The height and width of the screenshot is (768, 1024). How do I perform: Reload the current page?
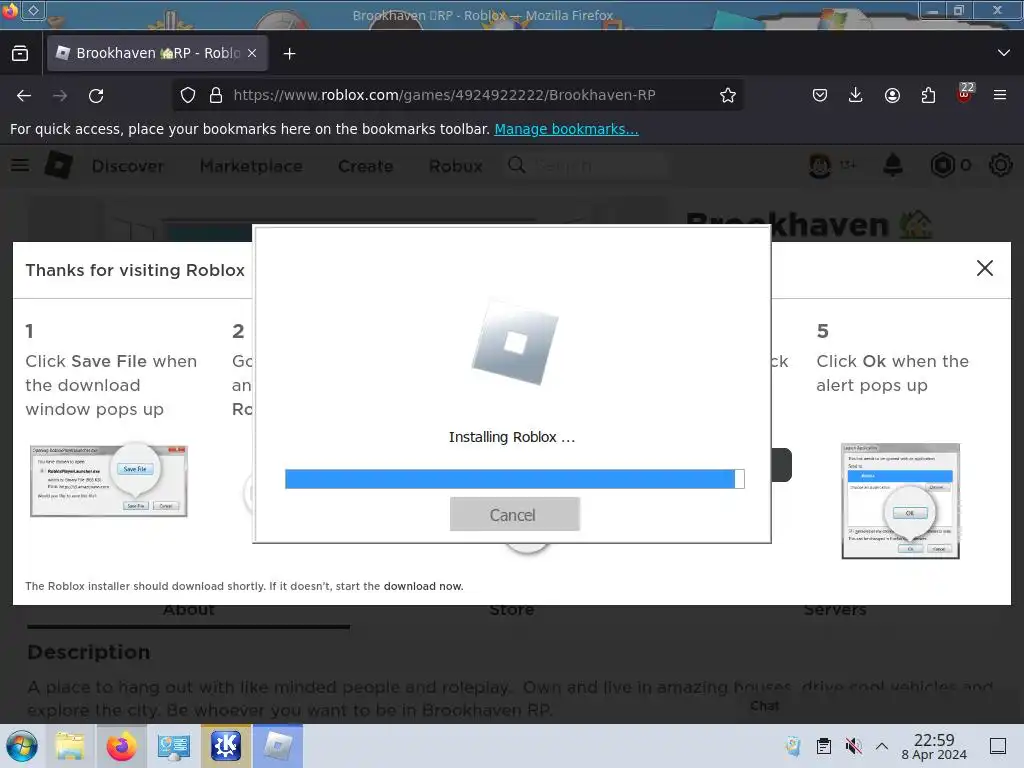pos(96,95)
